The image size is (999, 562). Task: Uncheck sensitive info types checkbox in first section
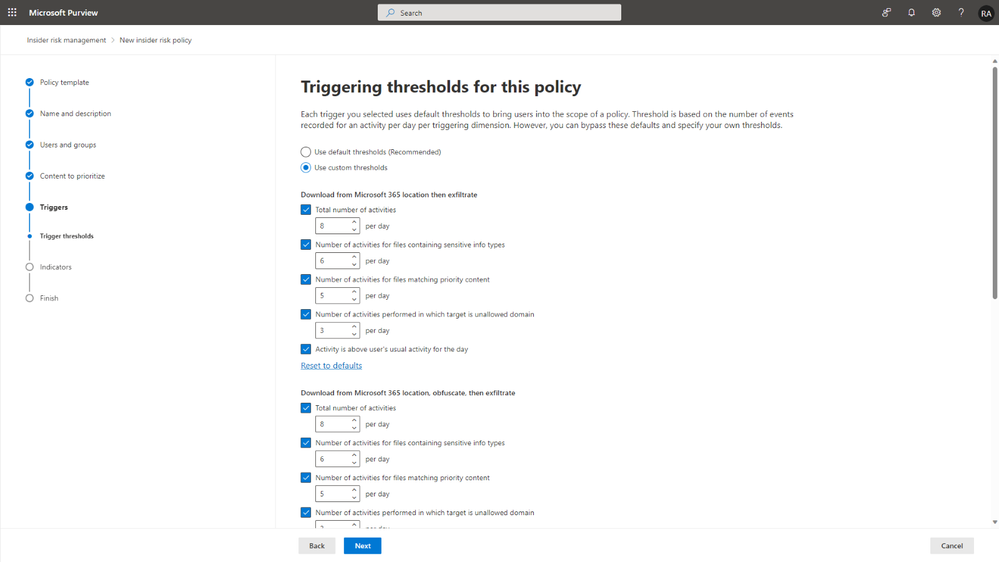click(x=306, y=245)
